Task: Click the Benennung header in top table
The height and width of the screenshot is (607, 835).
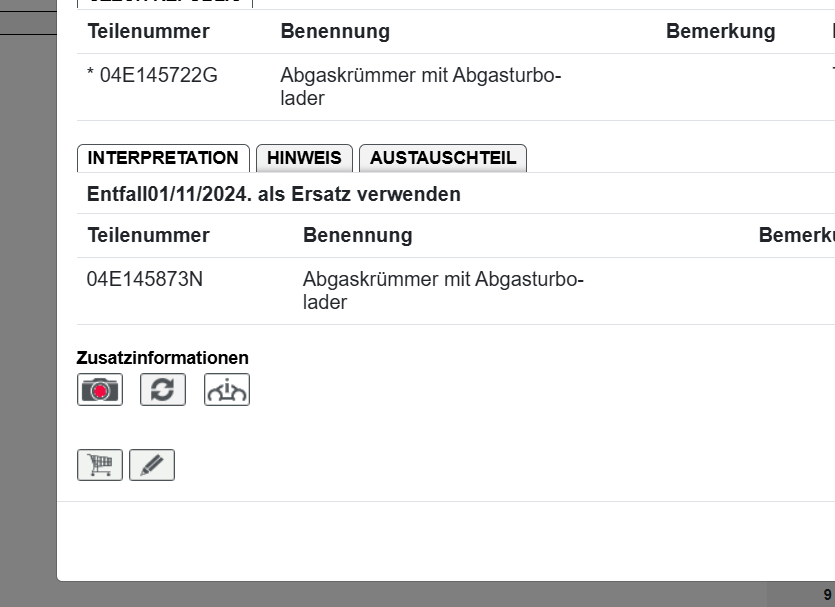Action: tap(335, 31)
